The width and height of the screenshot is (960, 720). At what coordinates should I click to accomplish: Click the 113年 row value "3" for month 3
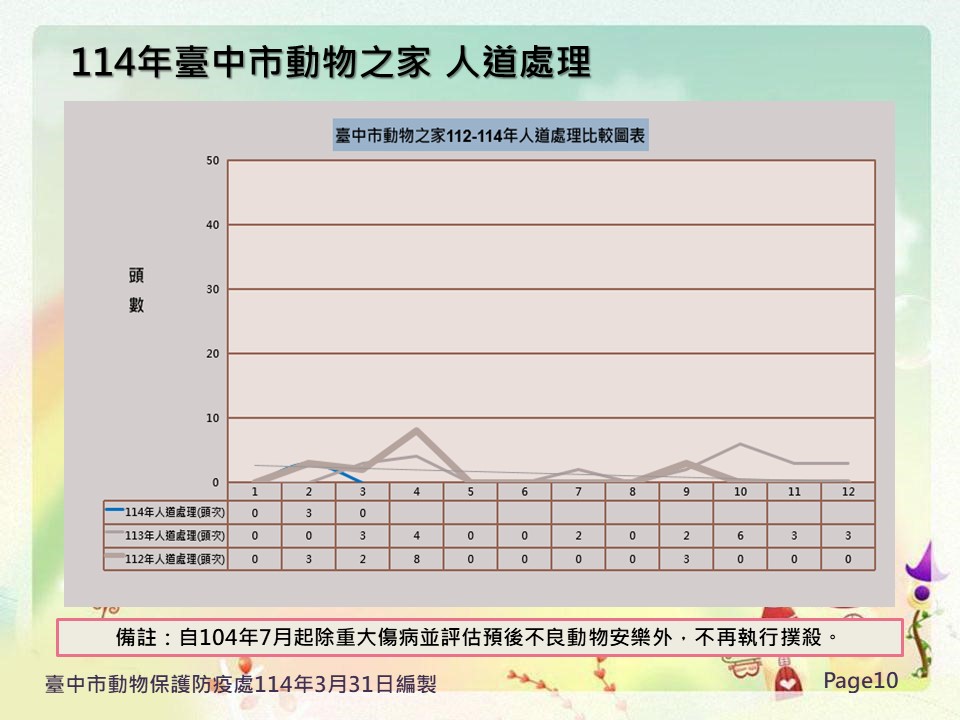362,536
